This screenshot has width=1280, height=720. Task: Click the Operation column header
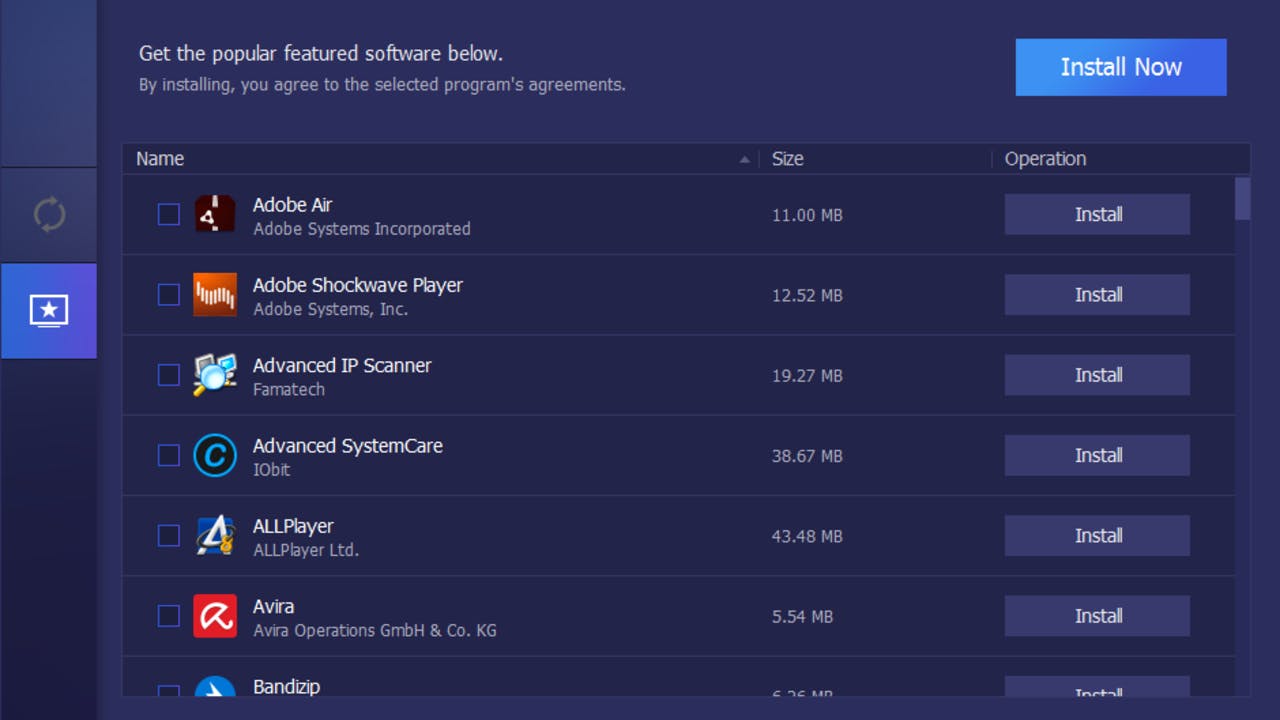[1045, 159]
